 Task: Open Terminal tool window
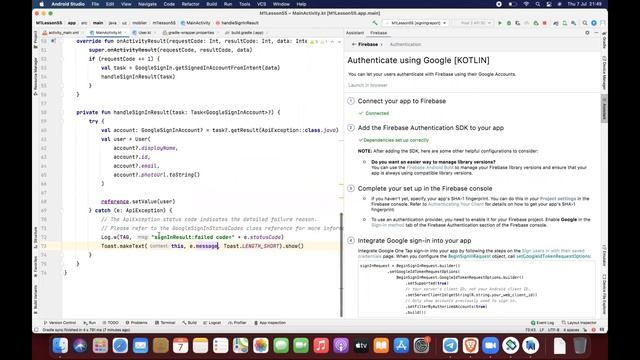(165, 323)
